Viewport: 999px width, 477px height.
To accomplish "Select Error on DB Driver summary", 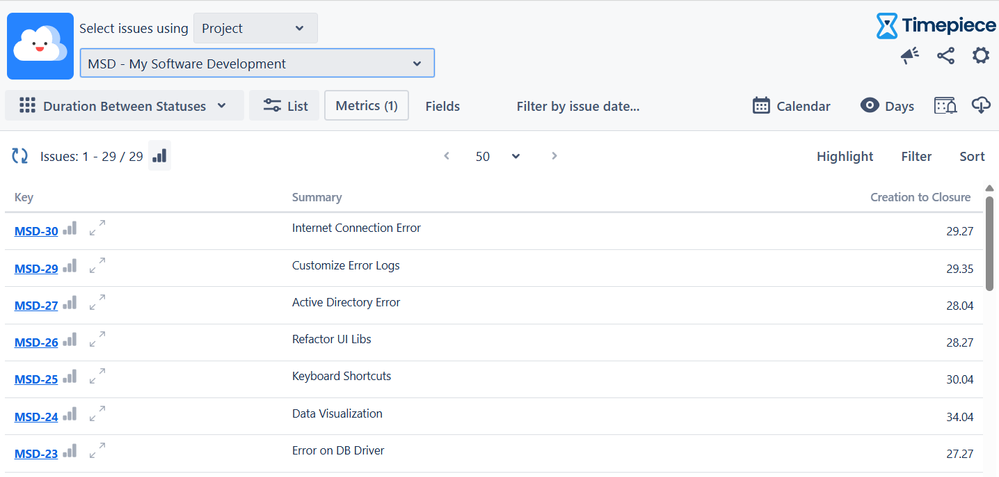I will pyautogui.click(x=338, y=450).
